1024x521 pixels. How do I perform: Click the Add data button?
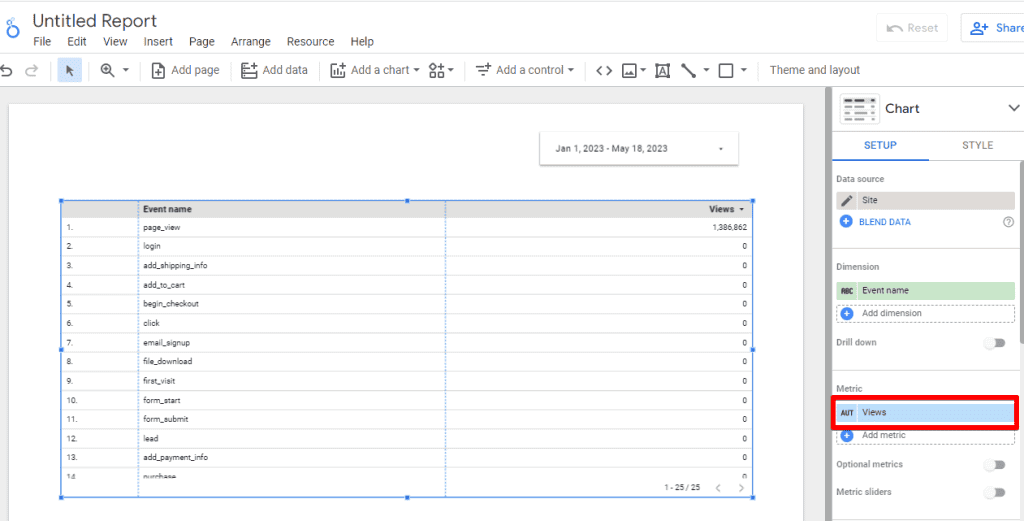[274, 71]
